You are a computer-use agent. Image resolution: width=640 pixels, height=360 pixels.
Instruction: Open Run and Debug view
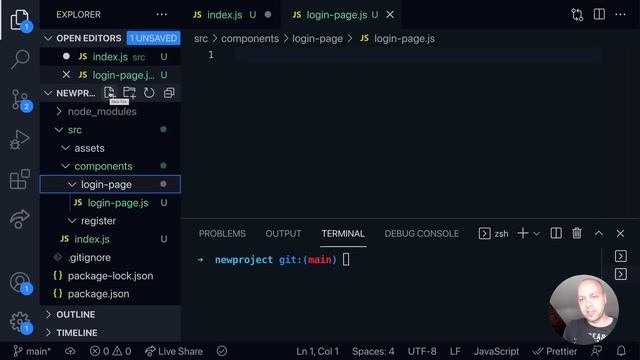(x=20, y=140)
